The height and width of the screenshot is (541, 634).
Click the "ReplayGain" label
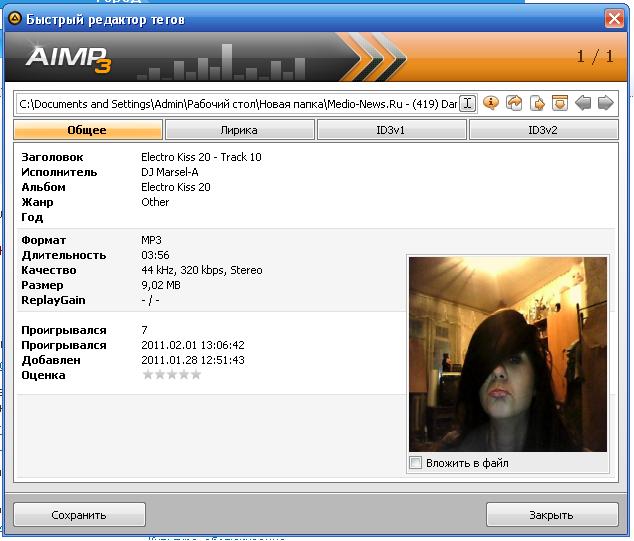tap(53, 300)
